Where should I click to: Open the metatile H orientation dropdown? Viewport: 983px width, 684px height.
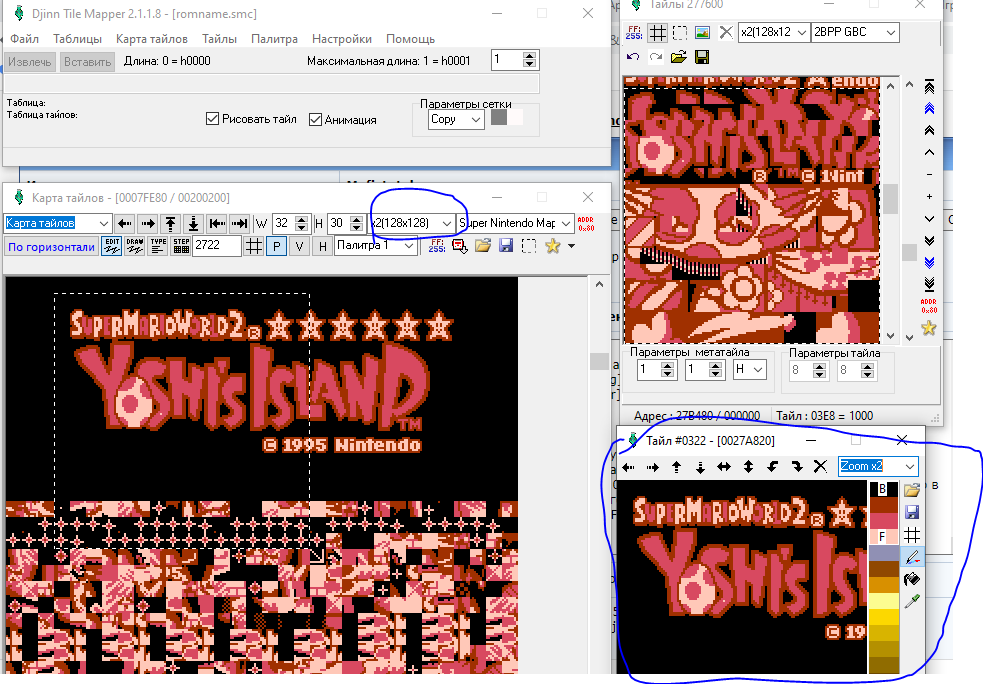pos(749,370)
